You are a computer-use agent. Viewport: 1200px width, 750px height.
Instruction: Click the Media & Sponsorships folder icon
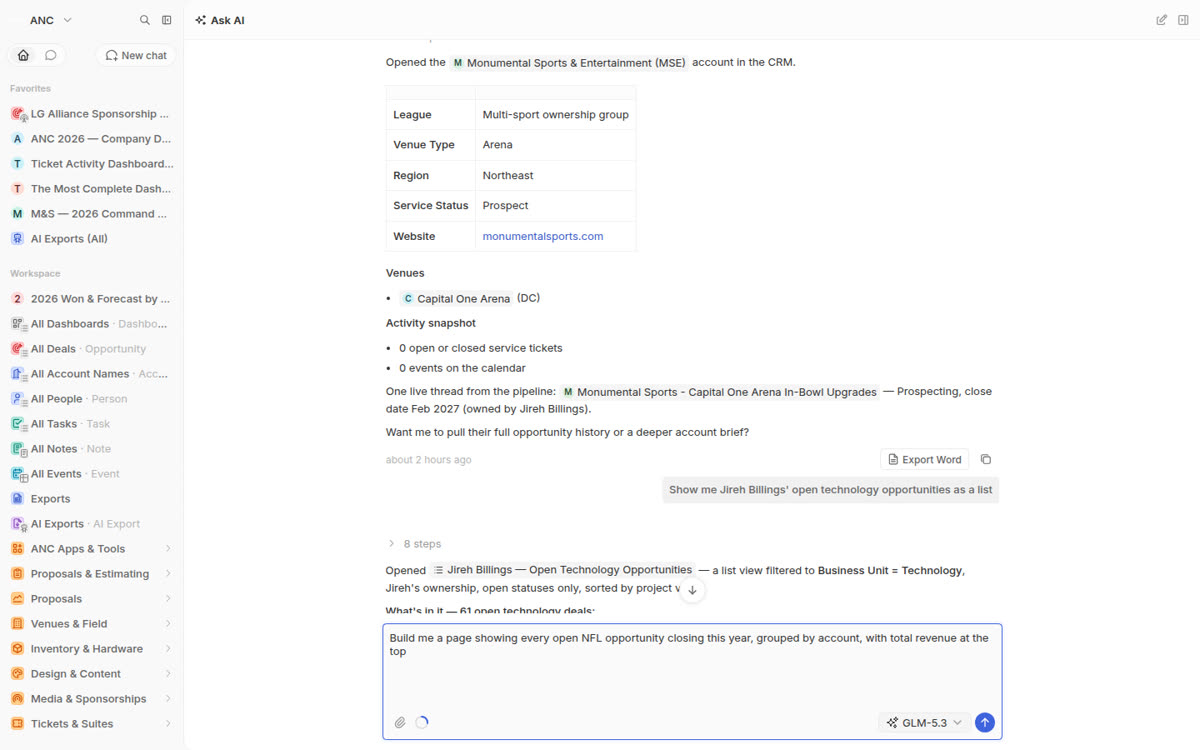pyautogui.click(x=18, y=699)
